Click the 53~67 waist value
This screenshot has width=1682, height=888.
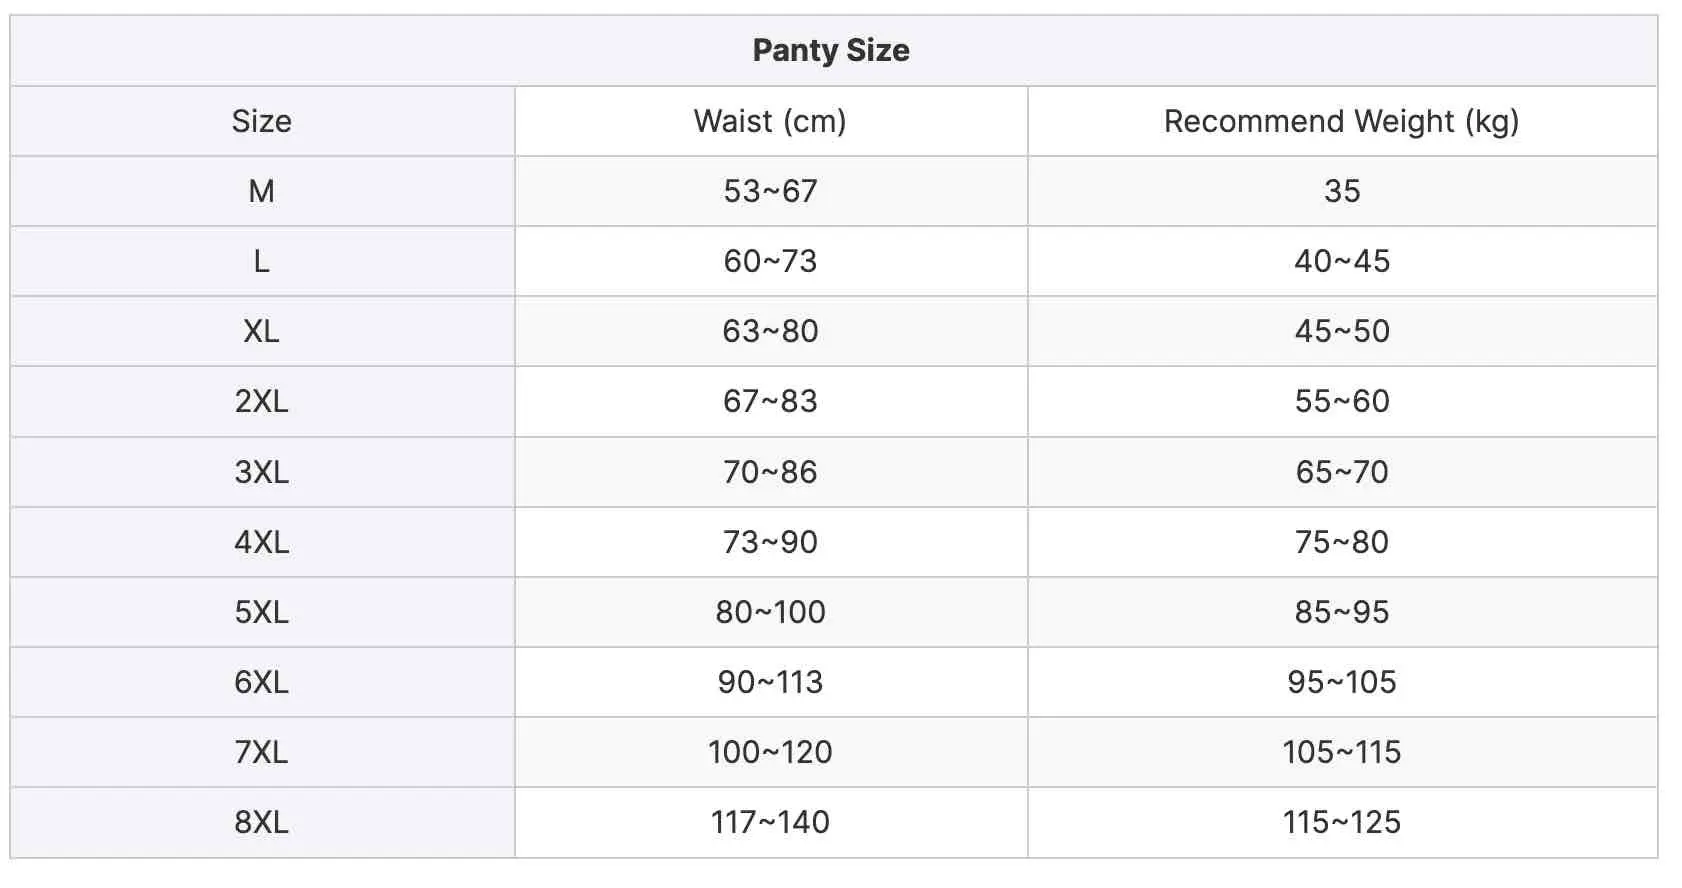(x=770, y=191)
